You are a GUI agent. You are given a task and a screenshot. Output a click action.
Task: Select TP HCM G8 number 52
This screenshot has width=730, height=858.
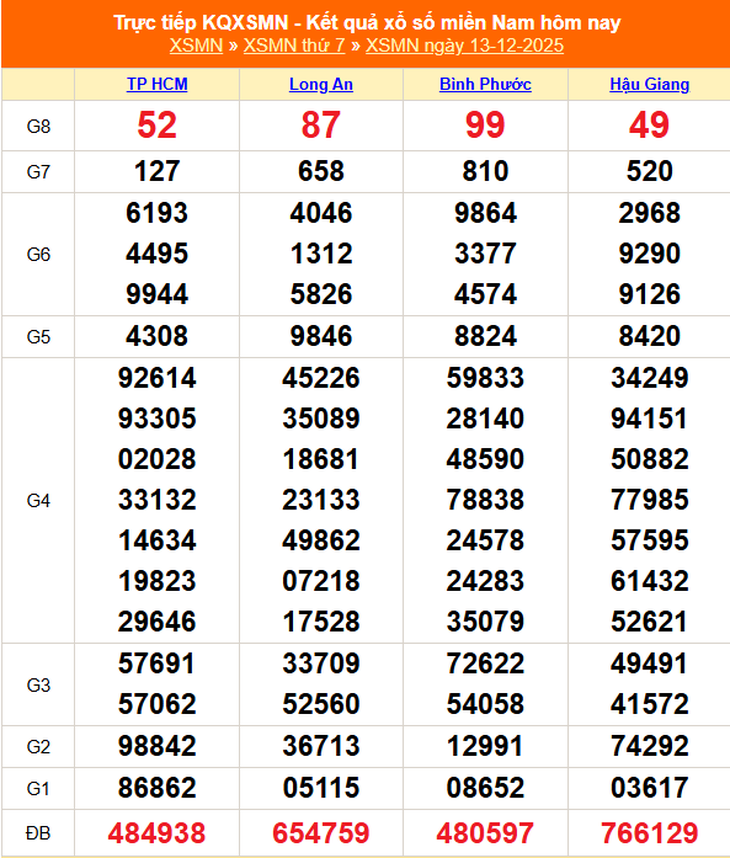[x=157, y=125]
